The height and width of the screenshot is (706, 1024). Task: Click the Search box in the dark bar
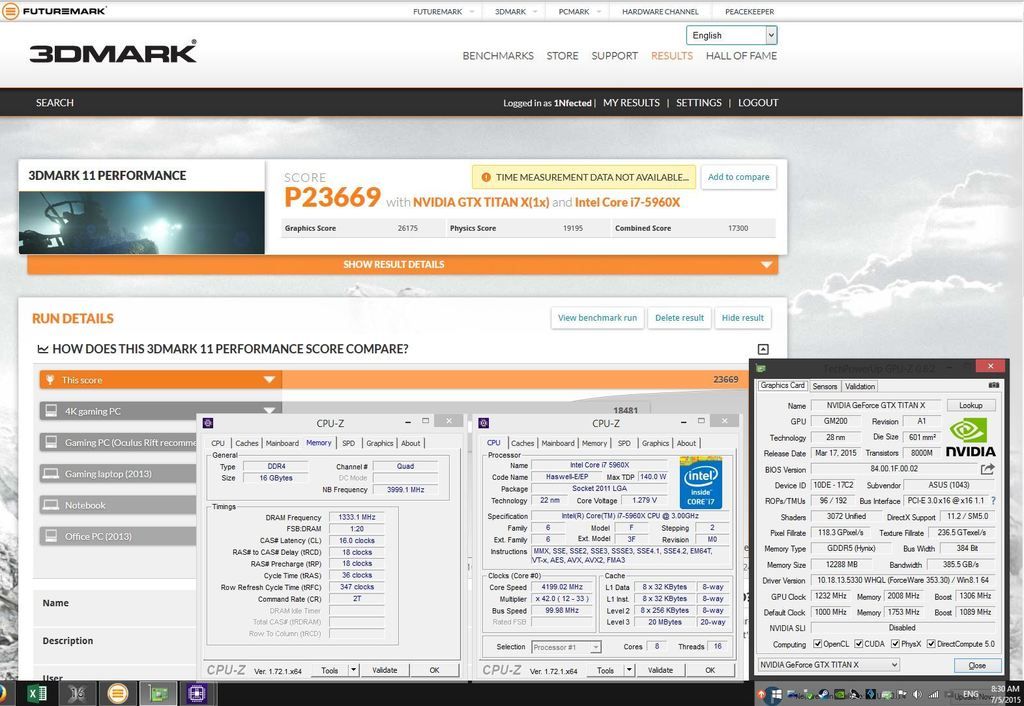click(x=55, y=103)
